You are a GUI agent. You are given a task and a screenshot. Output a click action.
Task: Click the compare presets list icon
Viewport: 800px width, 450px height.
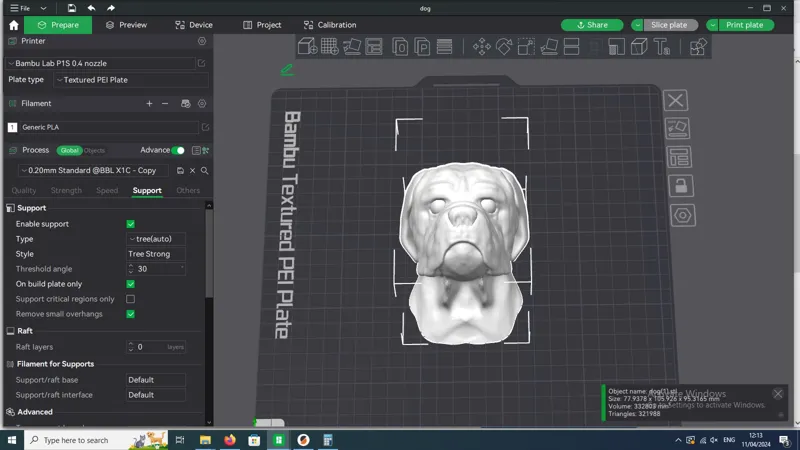click(x=196, y=151)
